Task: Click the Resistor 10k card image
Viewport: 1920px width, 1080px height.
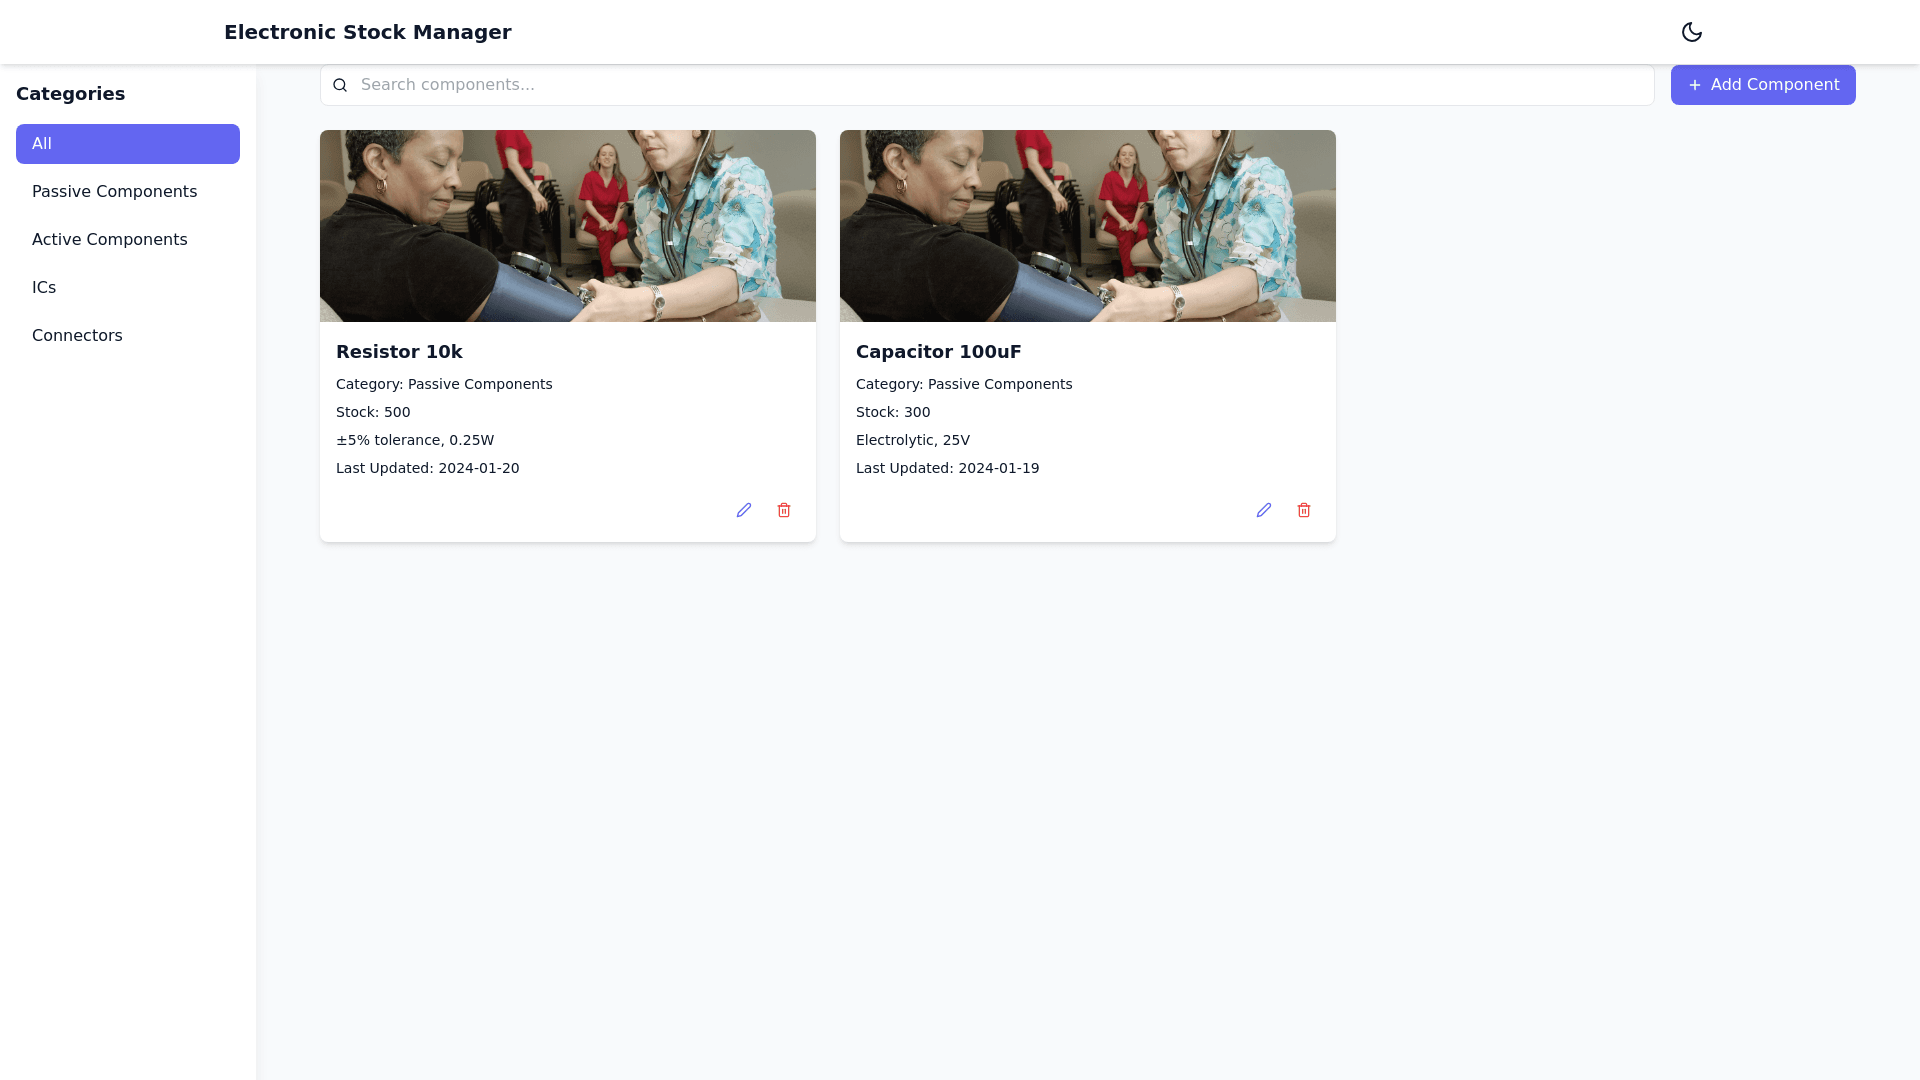Action: tap(568, 226)
